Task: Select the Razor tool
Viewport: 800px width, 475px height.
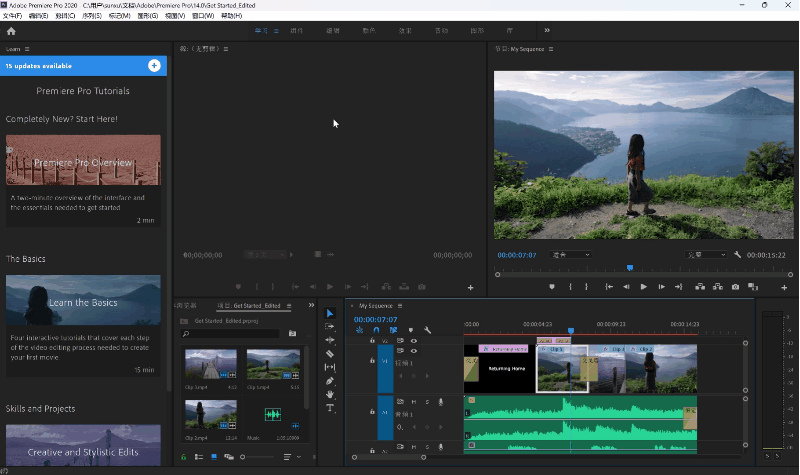Action: click(x=330, y=354)
